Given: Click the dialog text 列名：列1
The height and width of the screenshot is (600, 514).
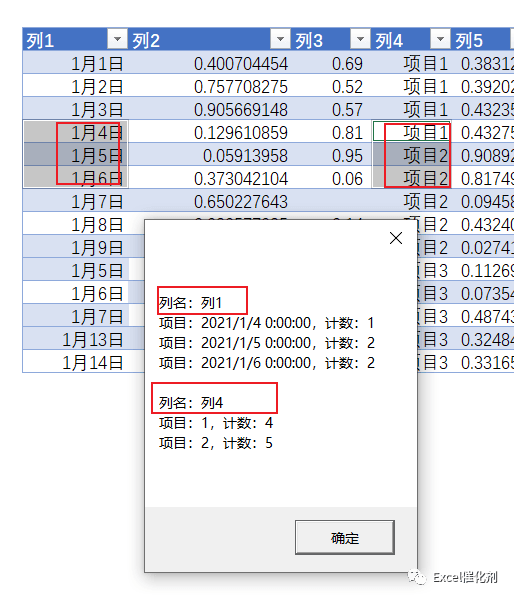Looking at the screenshot, I should [190, 303].
